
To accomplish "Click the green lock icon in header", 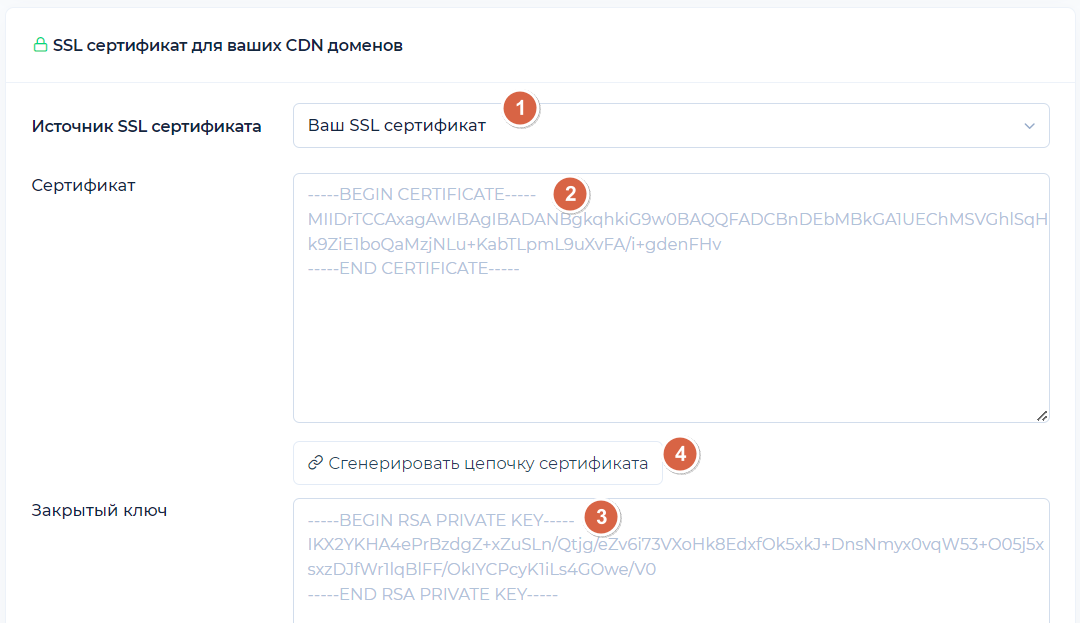I will tap(40, 45).
